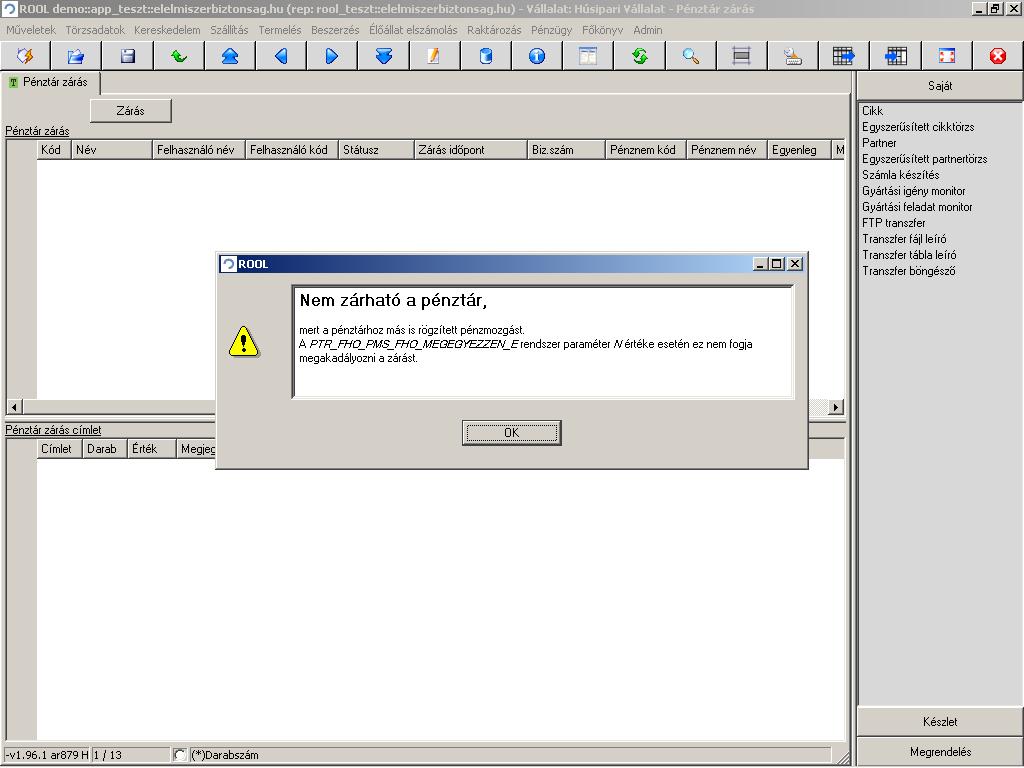Image resolution: width=1024 pixels, height=768 pixels.
Task: Click the save diskette toolbar icon
Action: (128, 56)
